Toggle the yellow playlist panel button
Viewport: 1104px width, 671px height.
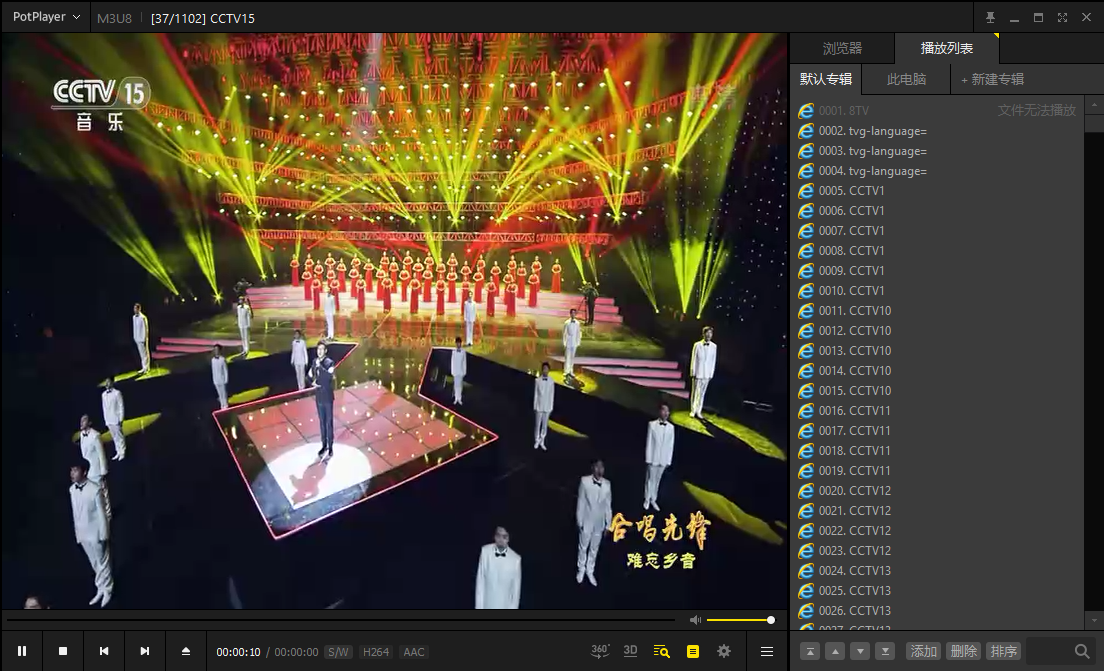(693, 651)
